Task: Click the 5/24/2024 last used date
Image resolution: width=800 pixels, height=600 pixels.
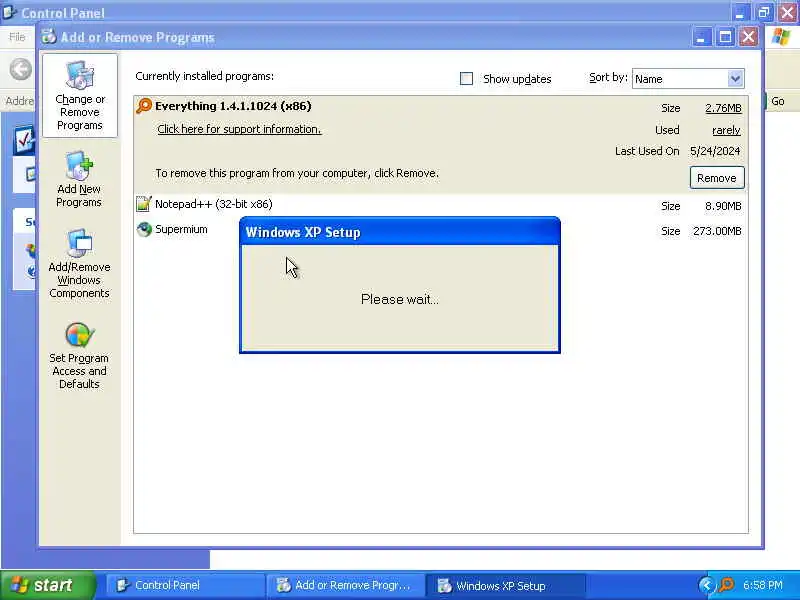Action: [x=715, y=151]
